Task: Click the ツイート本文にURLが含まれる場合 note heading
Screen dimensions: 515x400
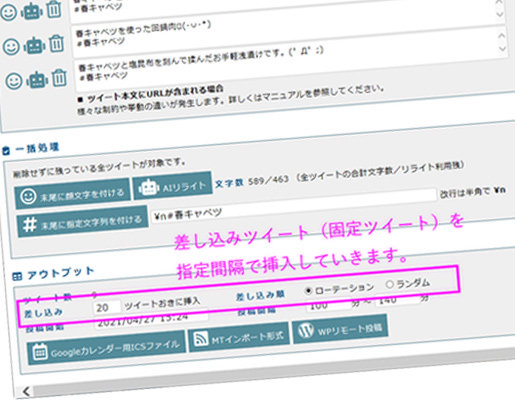Action: pyautogui.click(x=155, y=93)
